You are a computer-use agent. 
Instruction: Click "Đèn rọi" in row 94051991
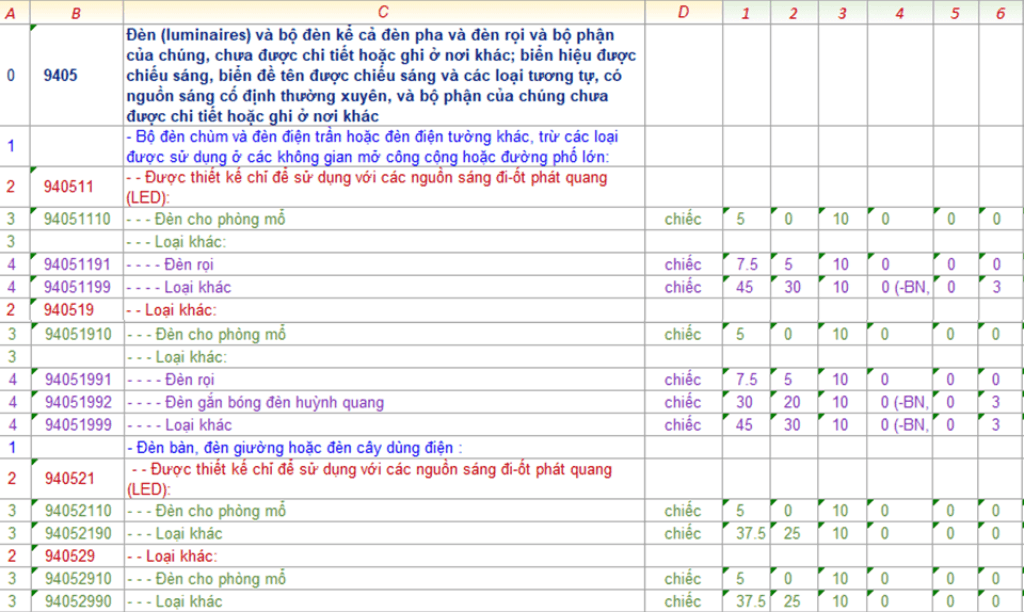pos(189,379)
